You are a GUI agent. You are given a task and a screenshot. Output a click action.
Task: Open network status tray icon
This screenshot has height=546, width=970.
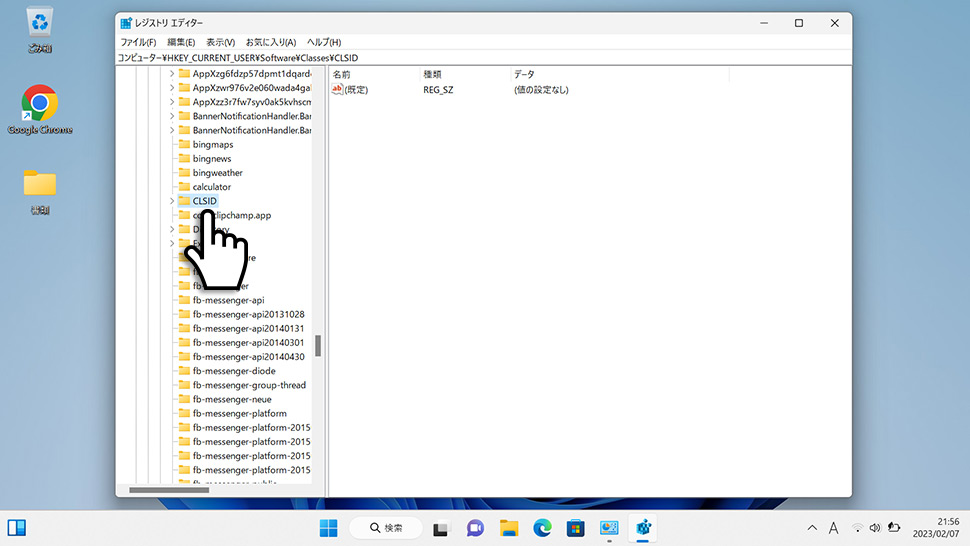click(857, 527)
